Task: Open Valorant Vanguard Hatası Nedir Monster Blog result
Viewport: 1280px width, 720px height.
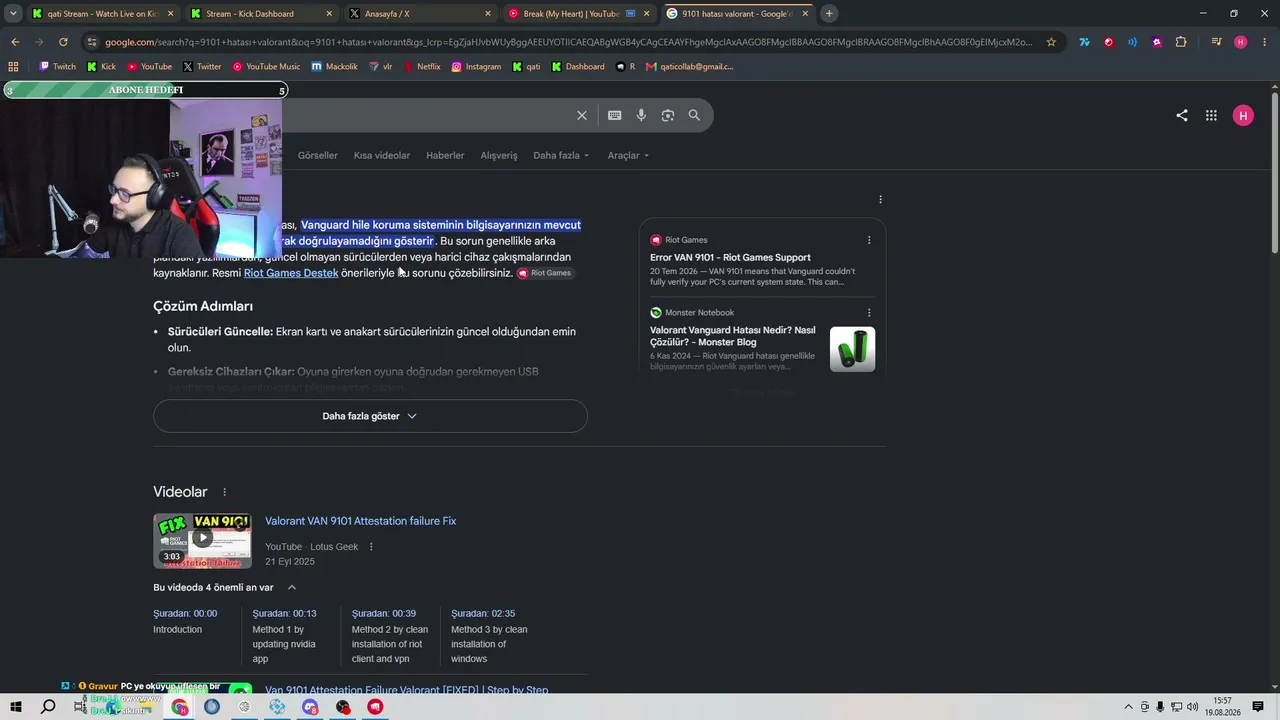Action: pyautogui.click(x=733, y=336)
